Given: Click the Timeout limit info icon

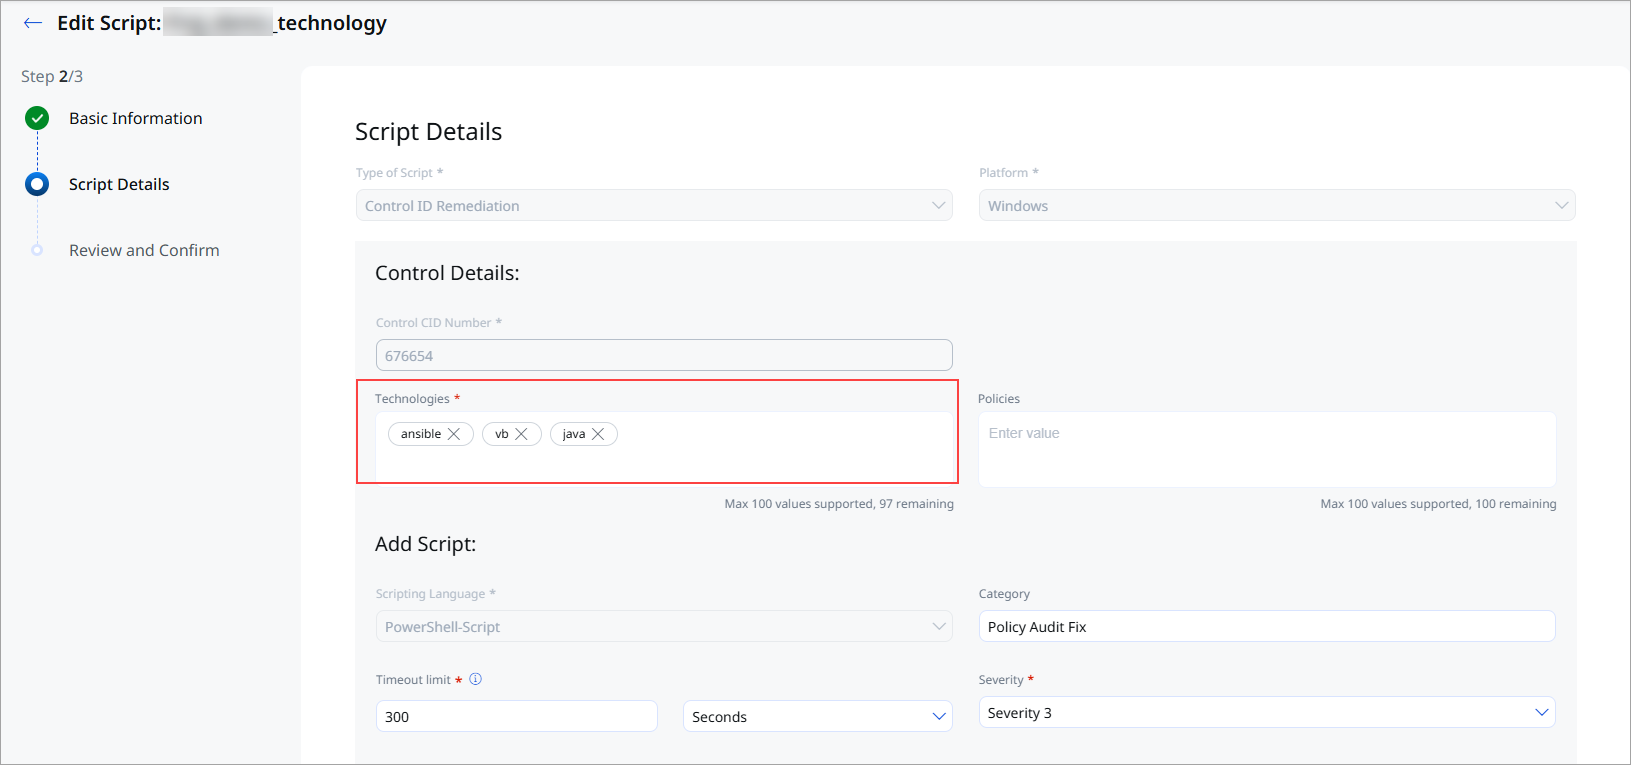Looking at the screenshot, I should pyautogui.click(x=476, y=679).
